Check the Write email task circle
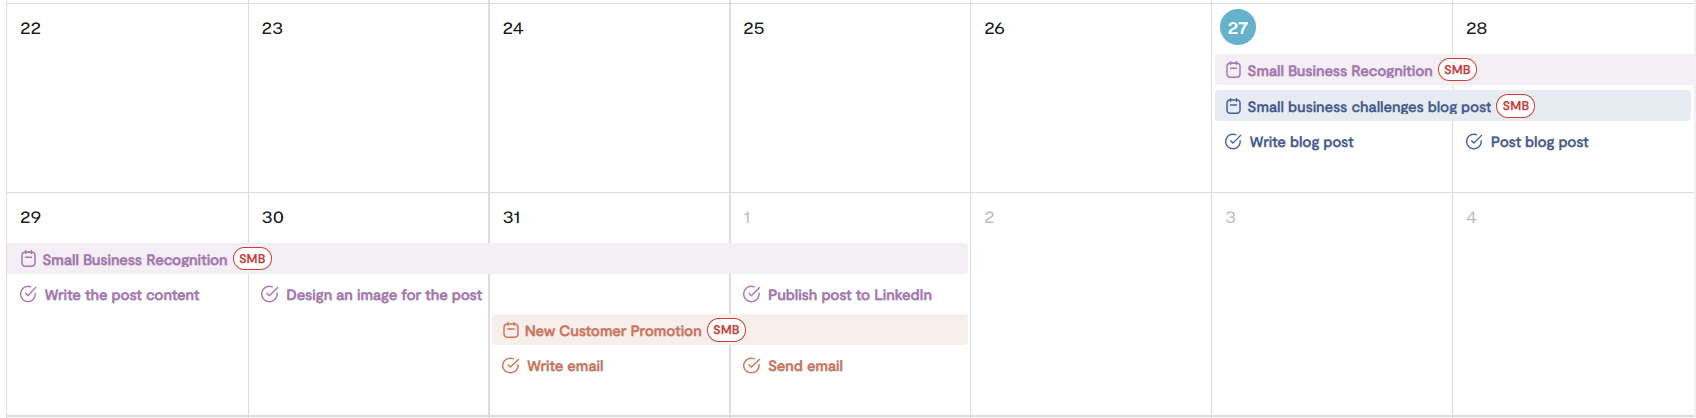Viewport: 1696px width, 418px height. coord(510,366)
